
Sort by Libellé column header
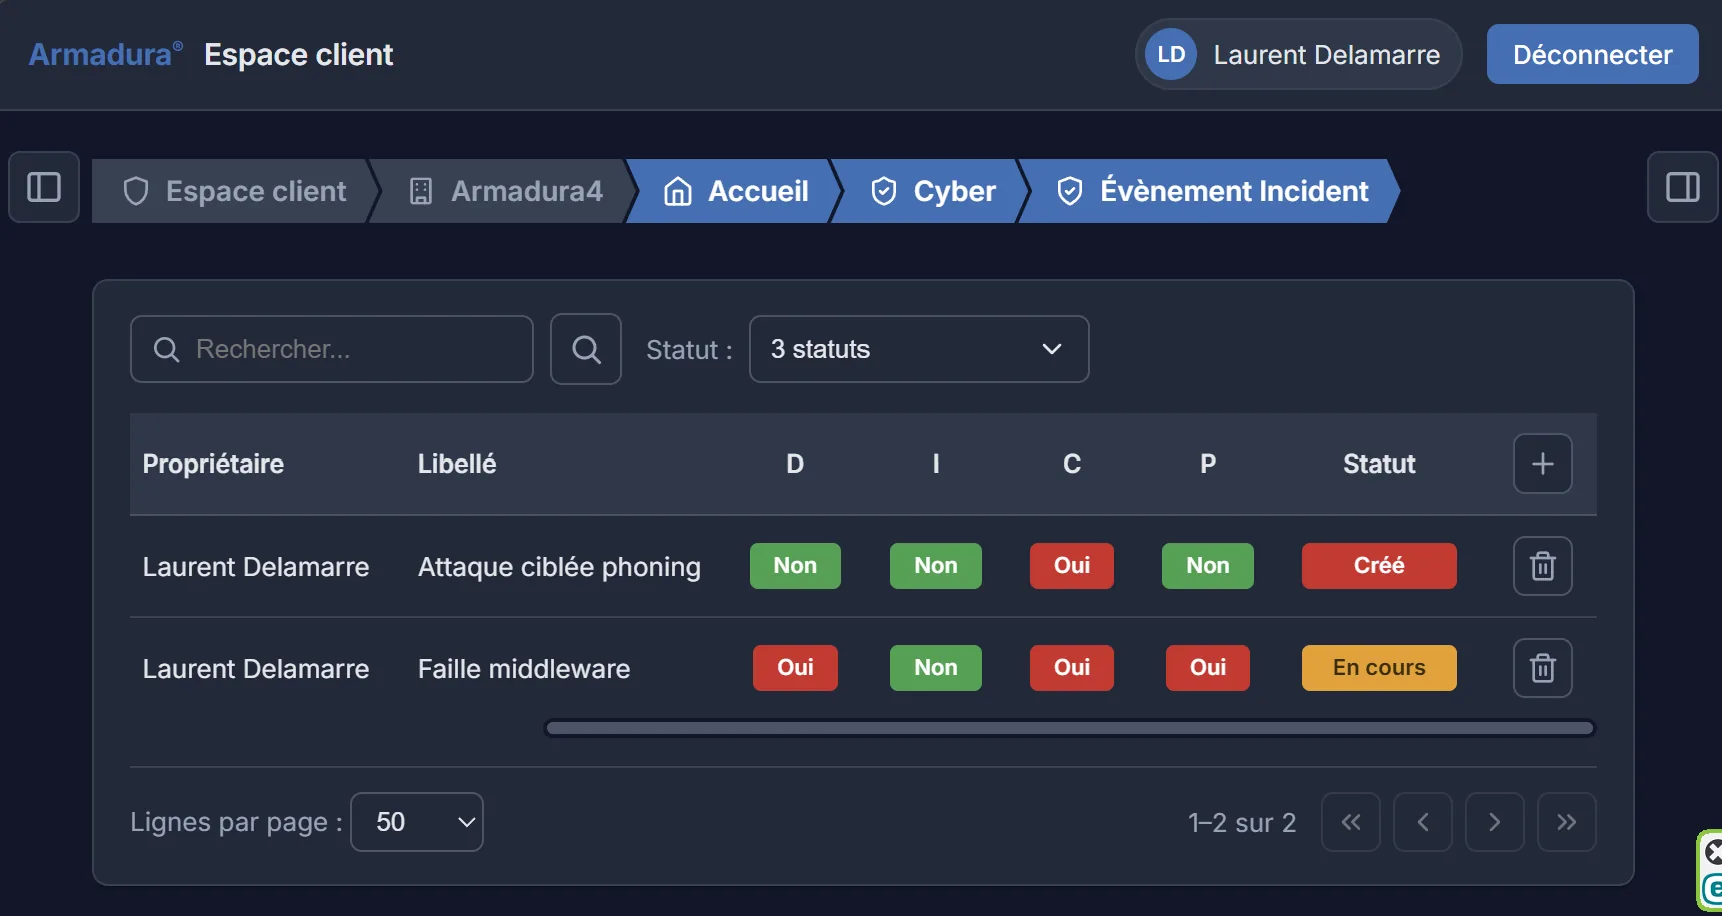coord(457,464)
